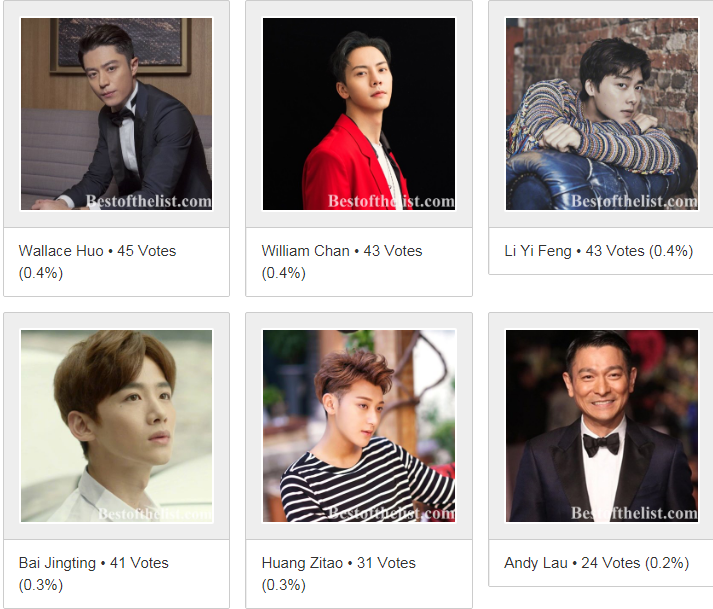713x609 pixels.
Task: Click the "Bai Jingting • 41 Votes" caption text
Action: (94, 563)
